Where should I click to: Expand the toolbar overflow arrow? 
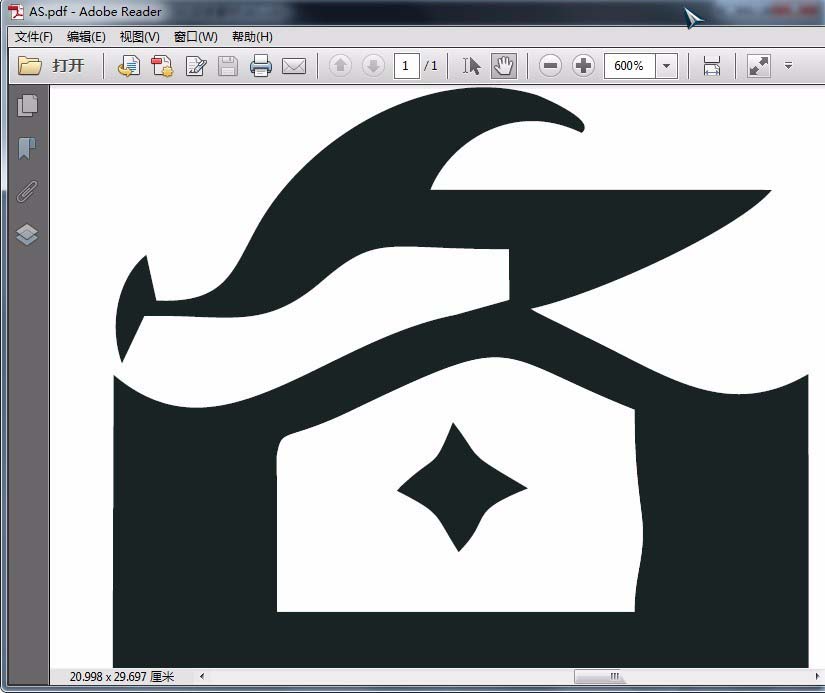[x=788, y=66]
